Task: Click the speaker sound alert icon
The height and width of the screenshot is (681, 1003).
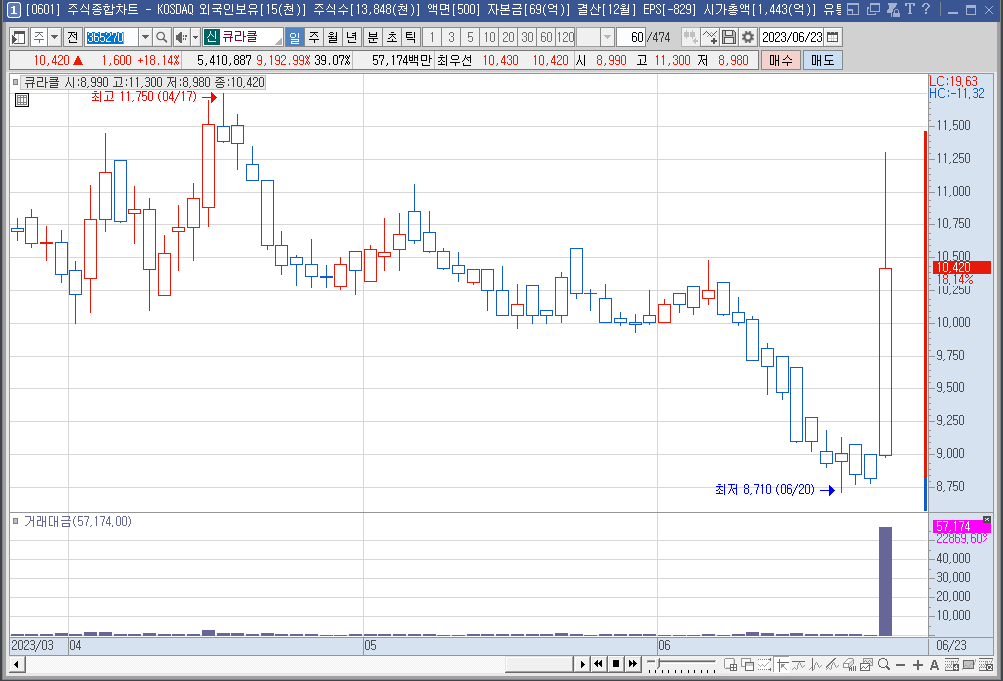Action: (x=181, y=38)
